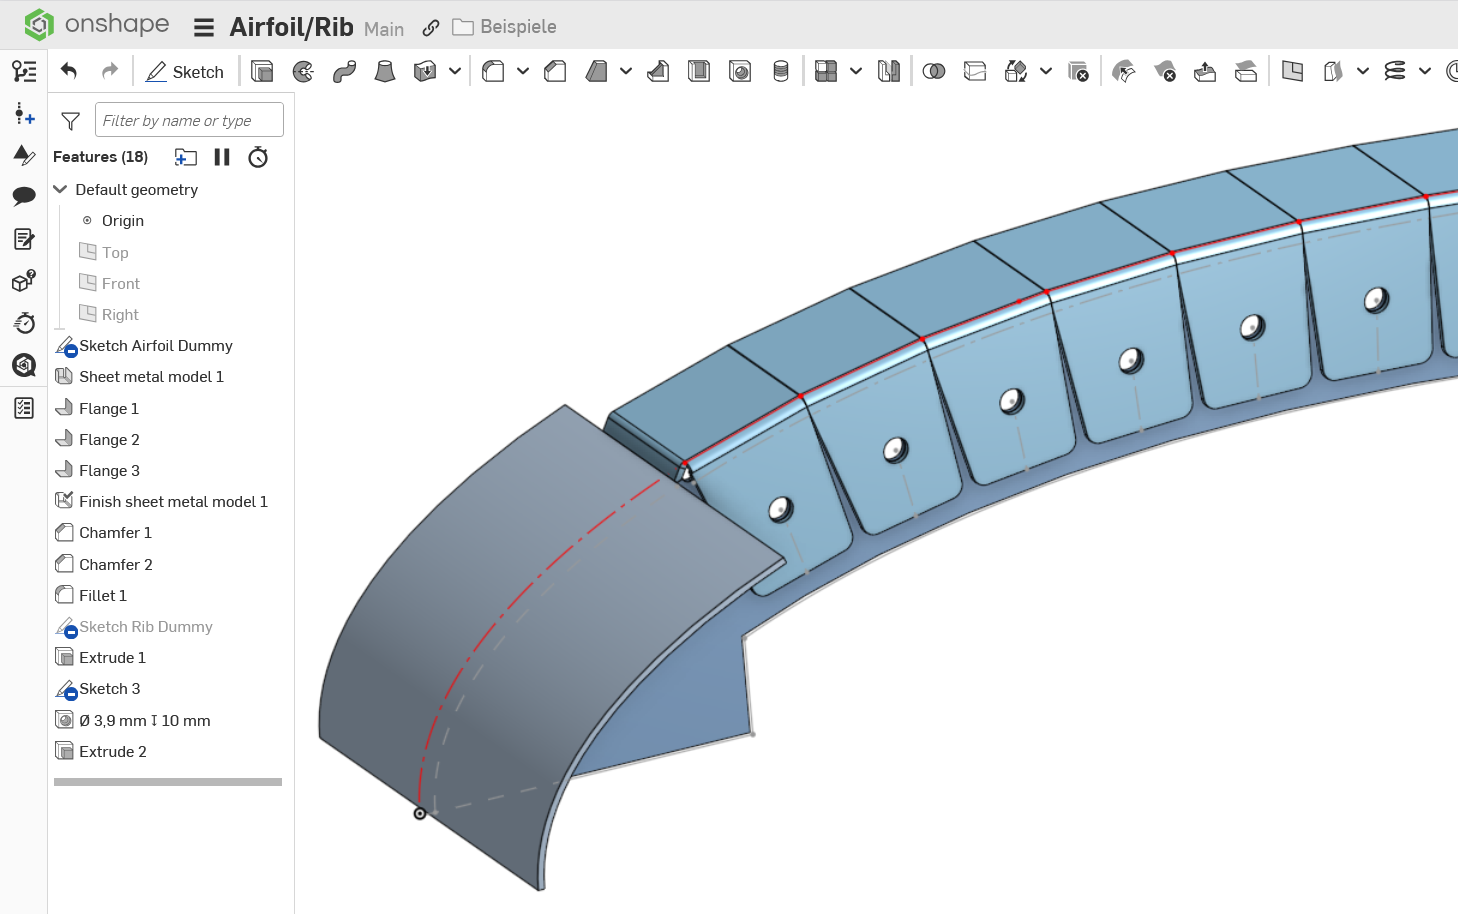Collapse the Default geometry group
Viewport: 1458px width, 914px height.
click(x=60, y=189)
